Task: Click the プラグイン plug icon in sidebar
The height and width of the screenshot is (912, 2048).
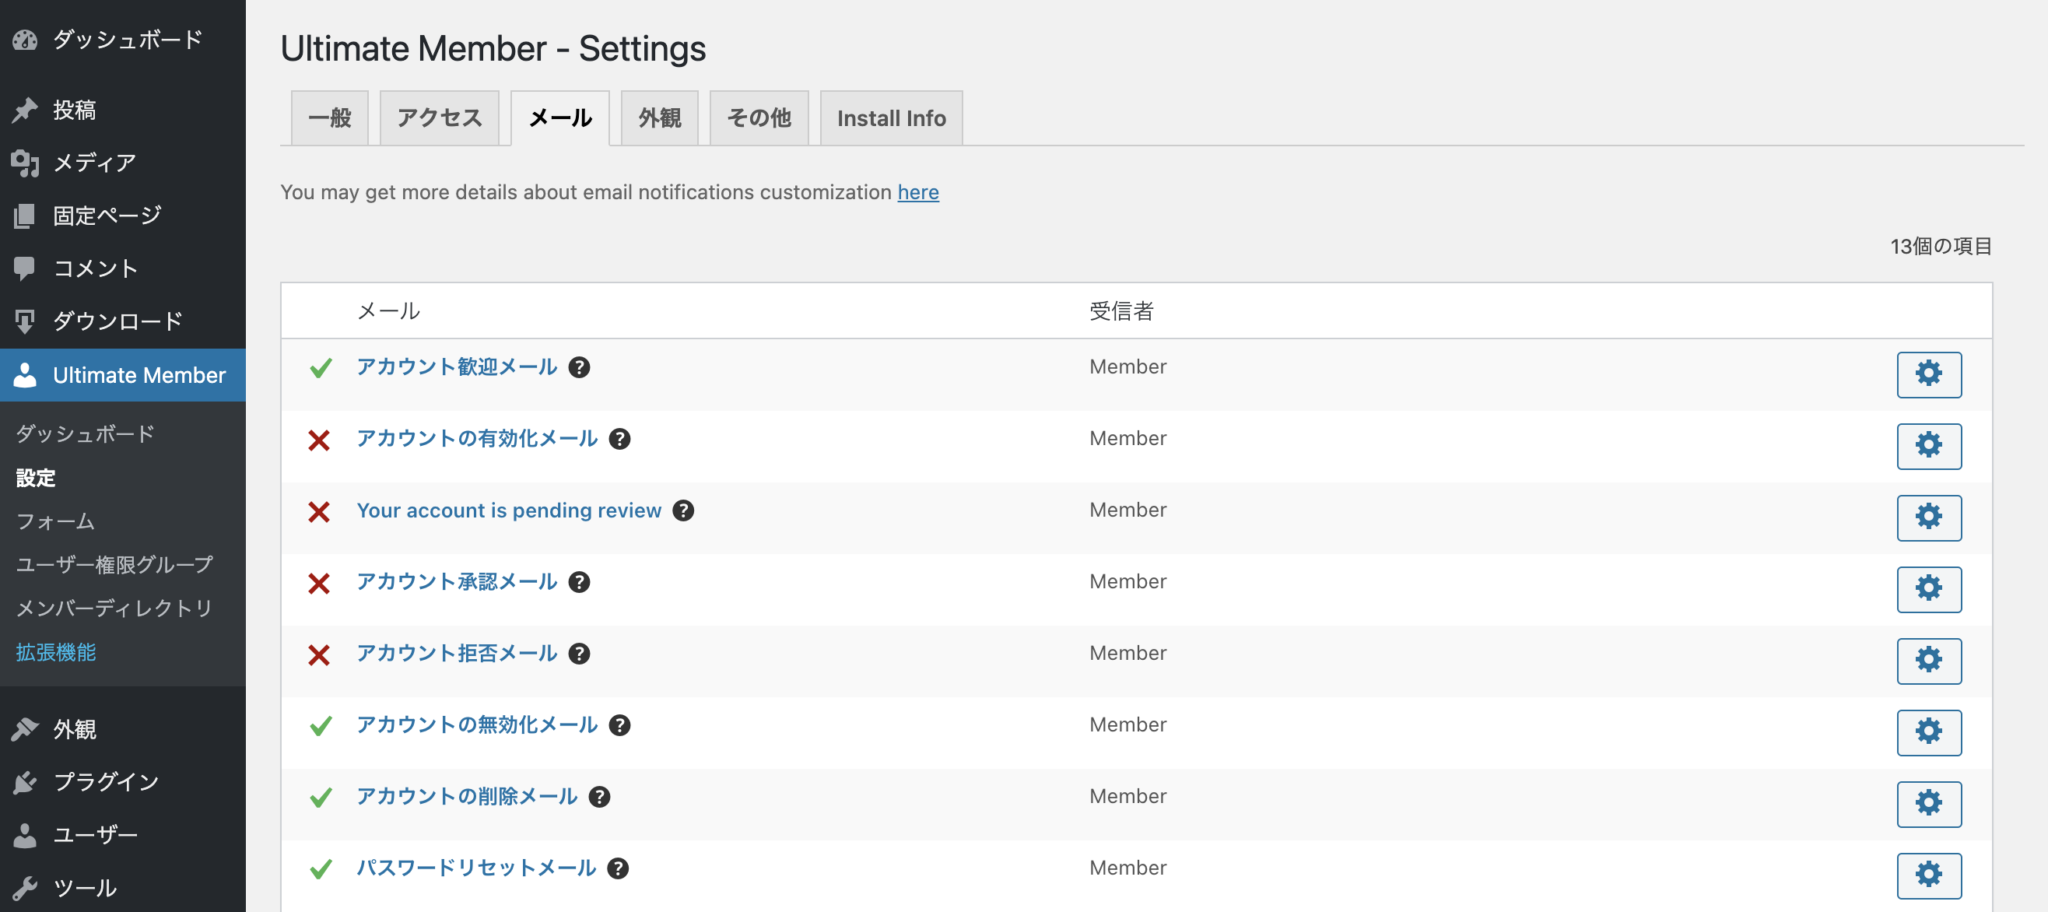Action: [x=25, y=782]
